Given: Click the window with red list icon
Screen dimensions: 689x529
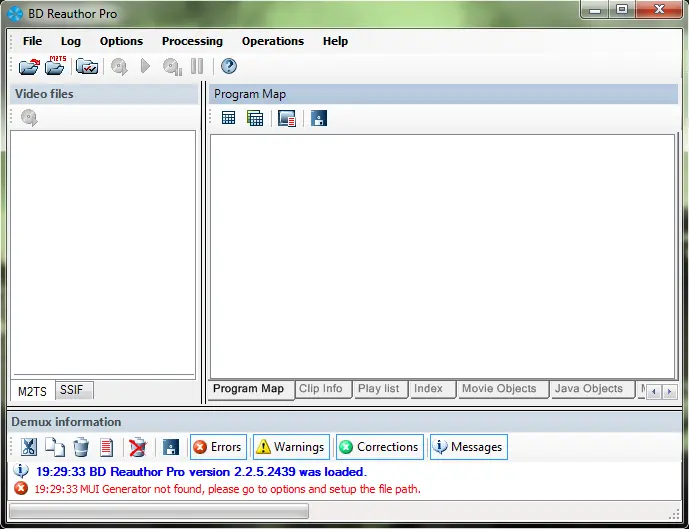Looking at the screenshot, I should [x=286, y=118].
